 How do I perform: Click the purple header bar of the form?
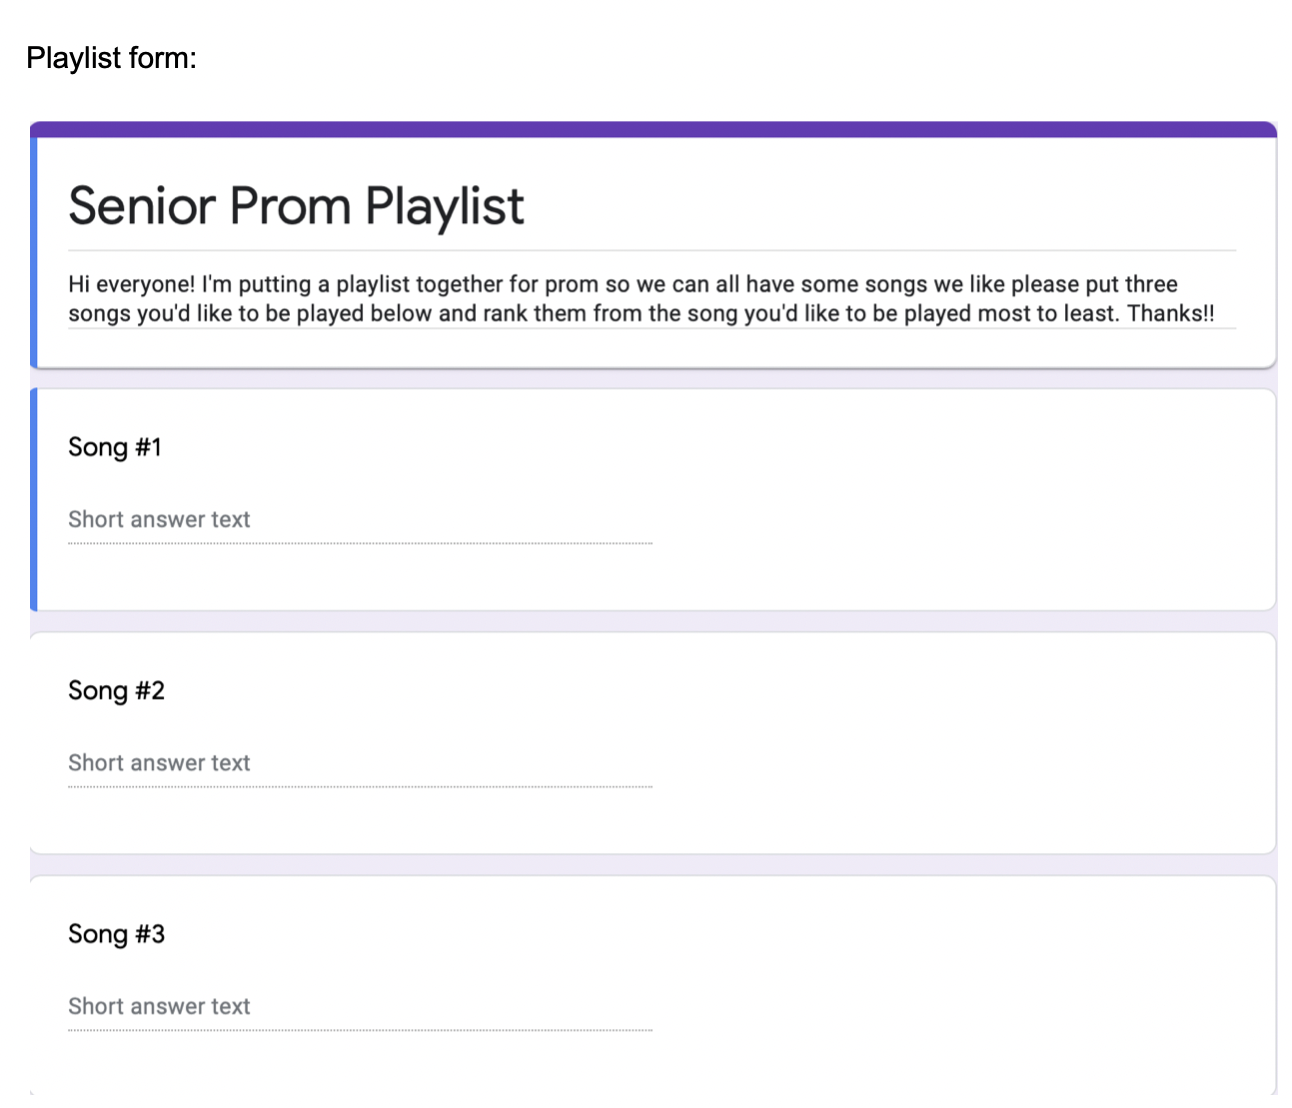(653, 129)
